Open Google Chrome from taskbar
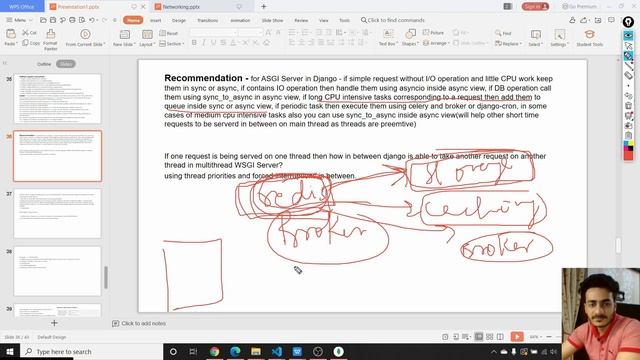The height and width of the screenshot is (360, 640). (214, 351)
